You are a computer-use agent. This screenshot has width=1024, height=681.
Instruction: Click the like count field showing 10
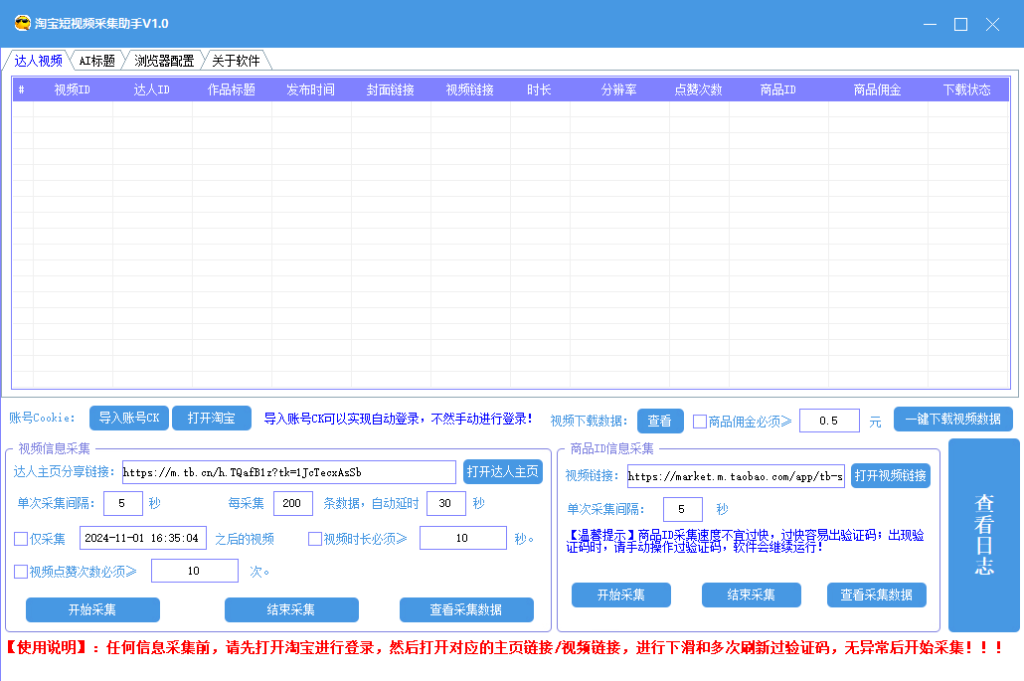pos(195,571)
